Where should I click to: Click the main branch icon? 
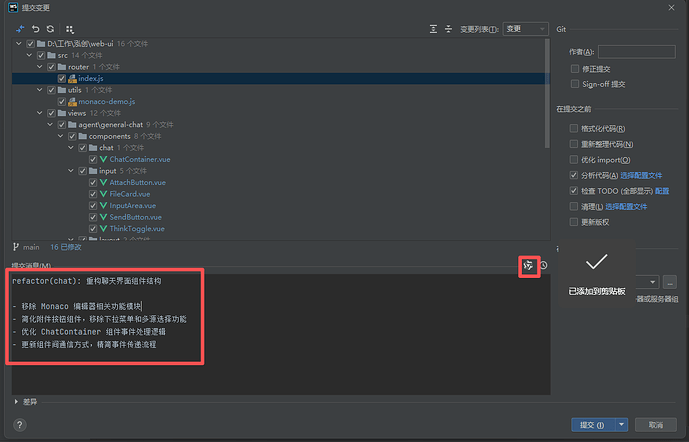[x=16, y=247]
